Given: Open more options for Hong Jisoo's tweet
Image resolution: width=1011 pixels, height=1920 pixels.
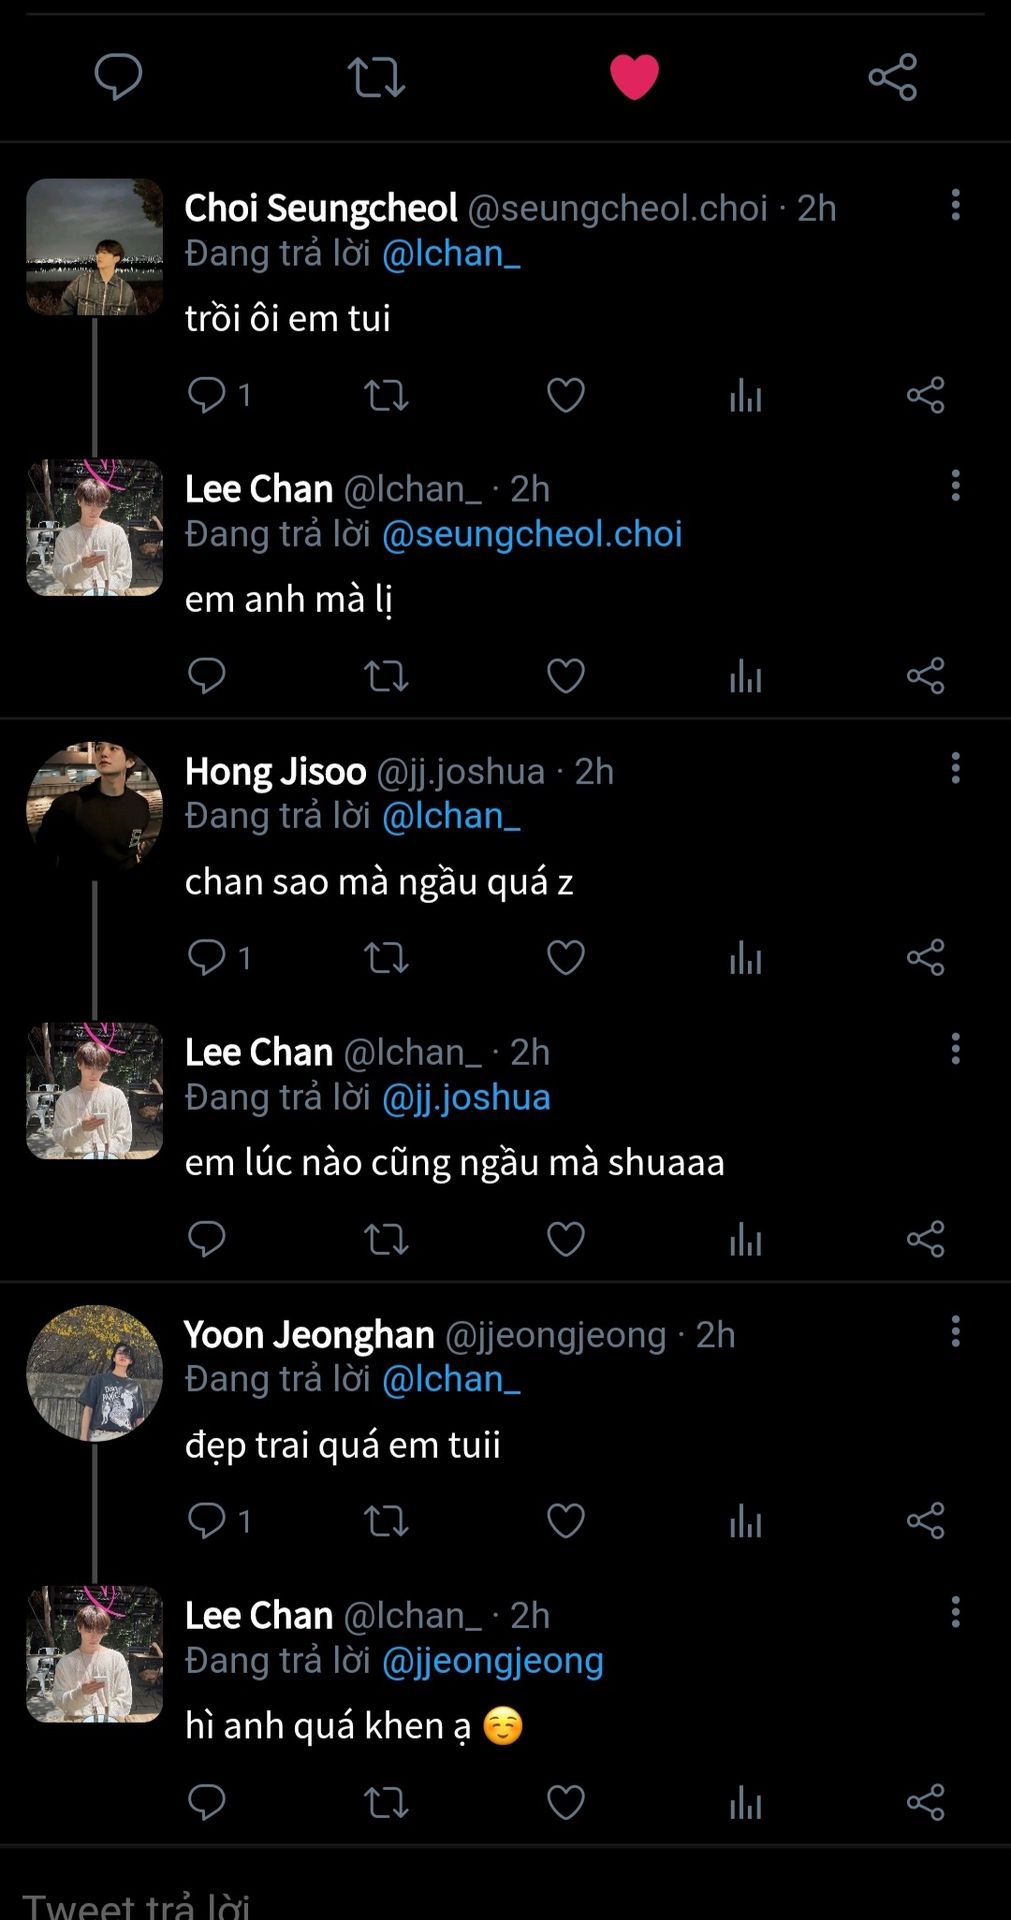Looking at the screenshot, I should [955, 768].
